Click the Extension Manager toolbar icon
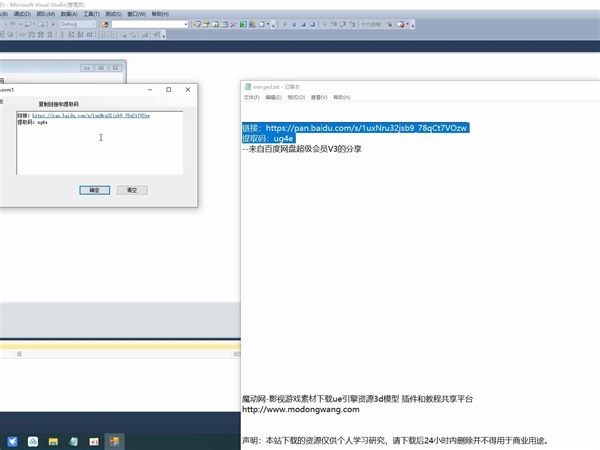Screen dimensions: 600x450 click(x=252, y=24)
